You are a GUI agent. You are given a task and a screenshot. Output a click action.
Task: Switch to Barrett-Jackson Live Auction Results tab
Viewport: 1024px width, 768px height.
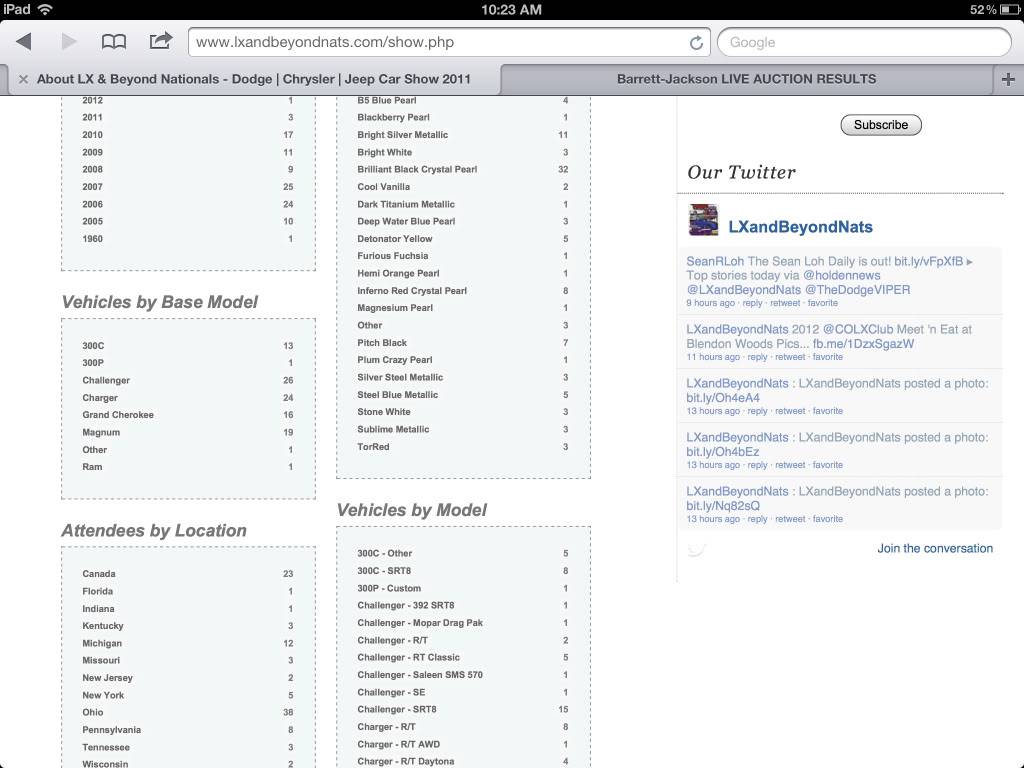(x=746, y=79)
